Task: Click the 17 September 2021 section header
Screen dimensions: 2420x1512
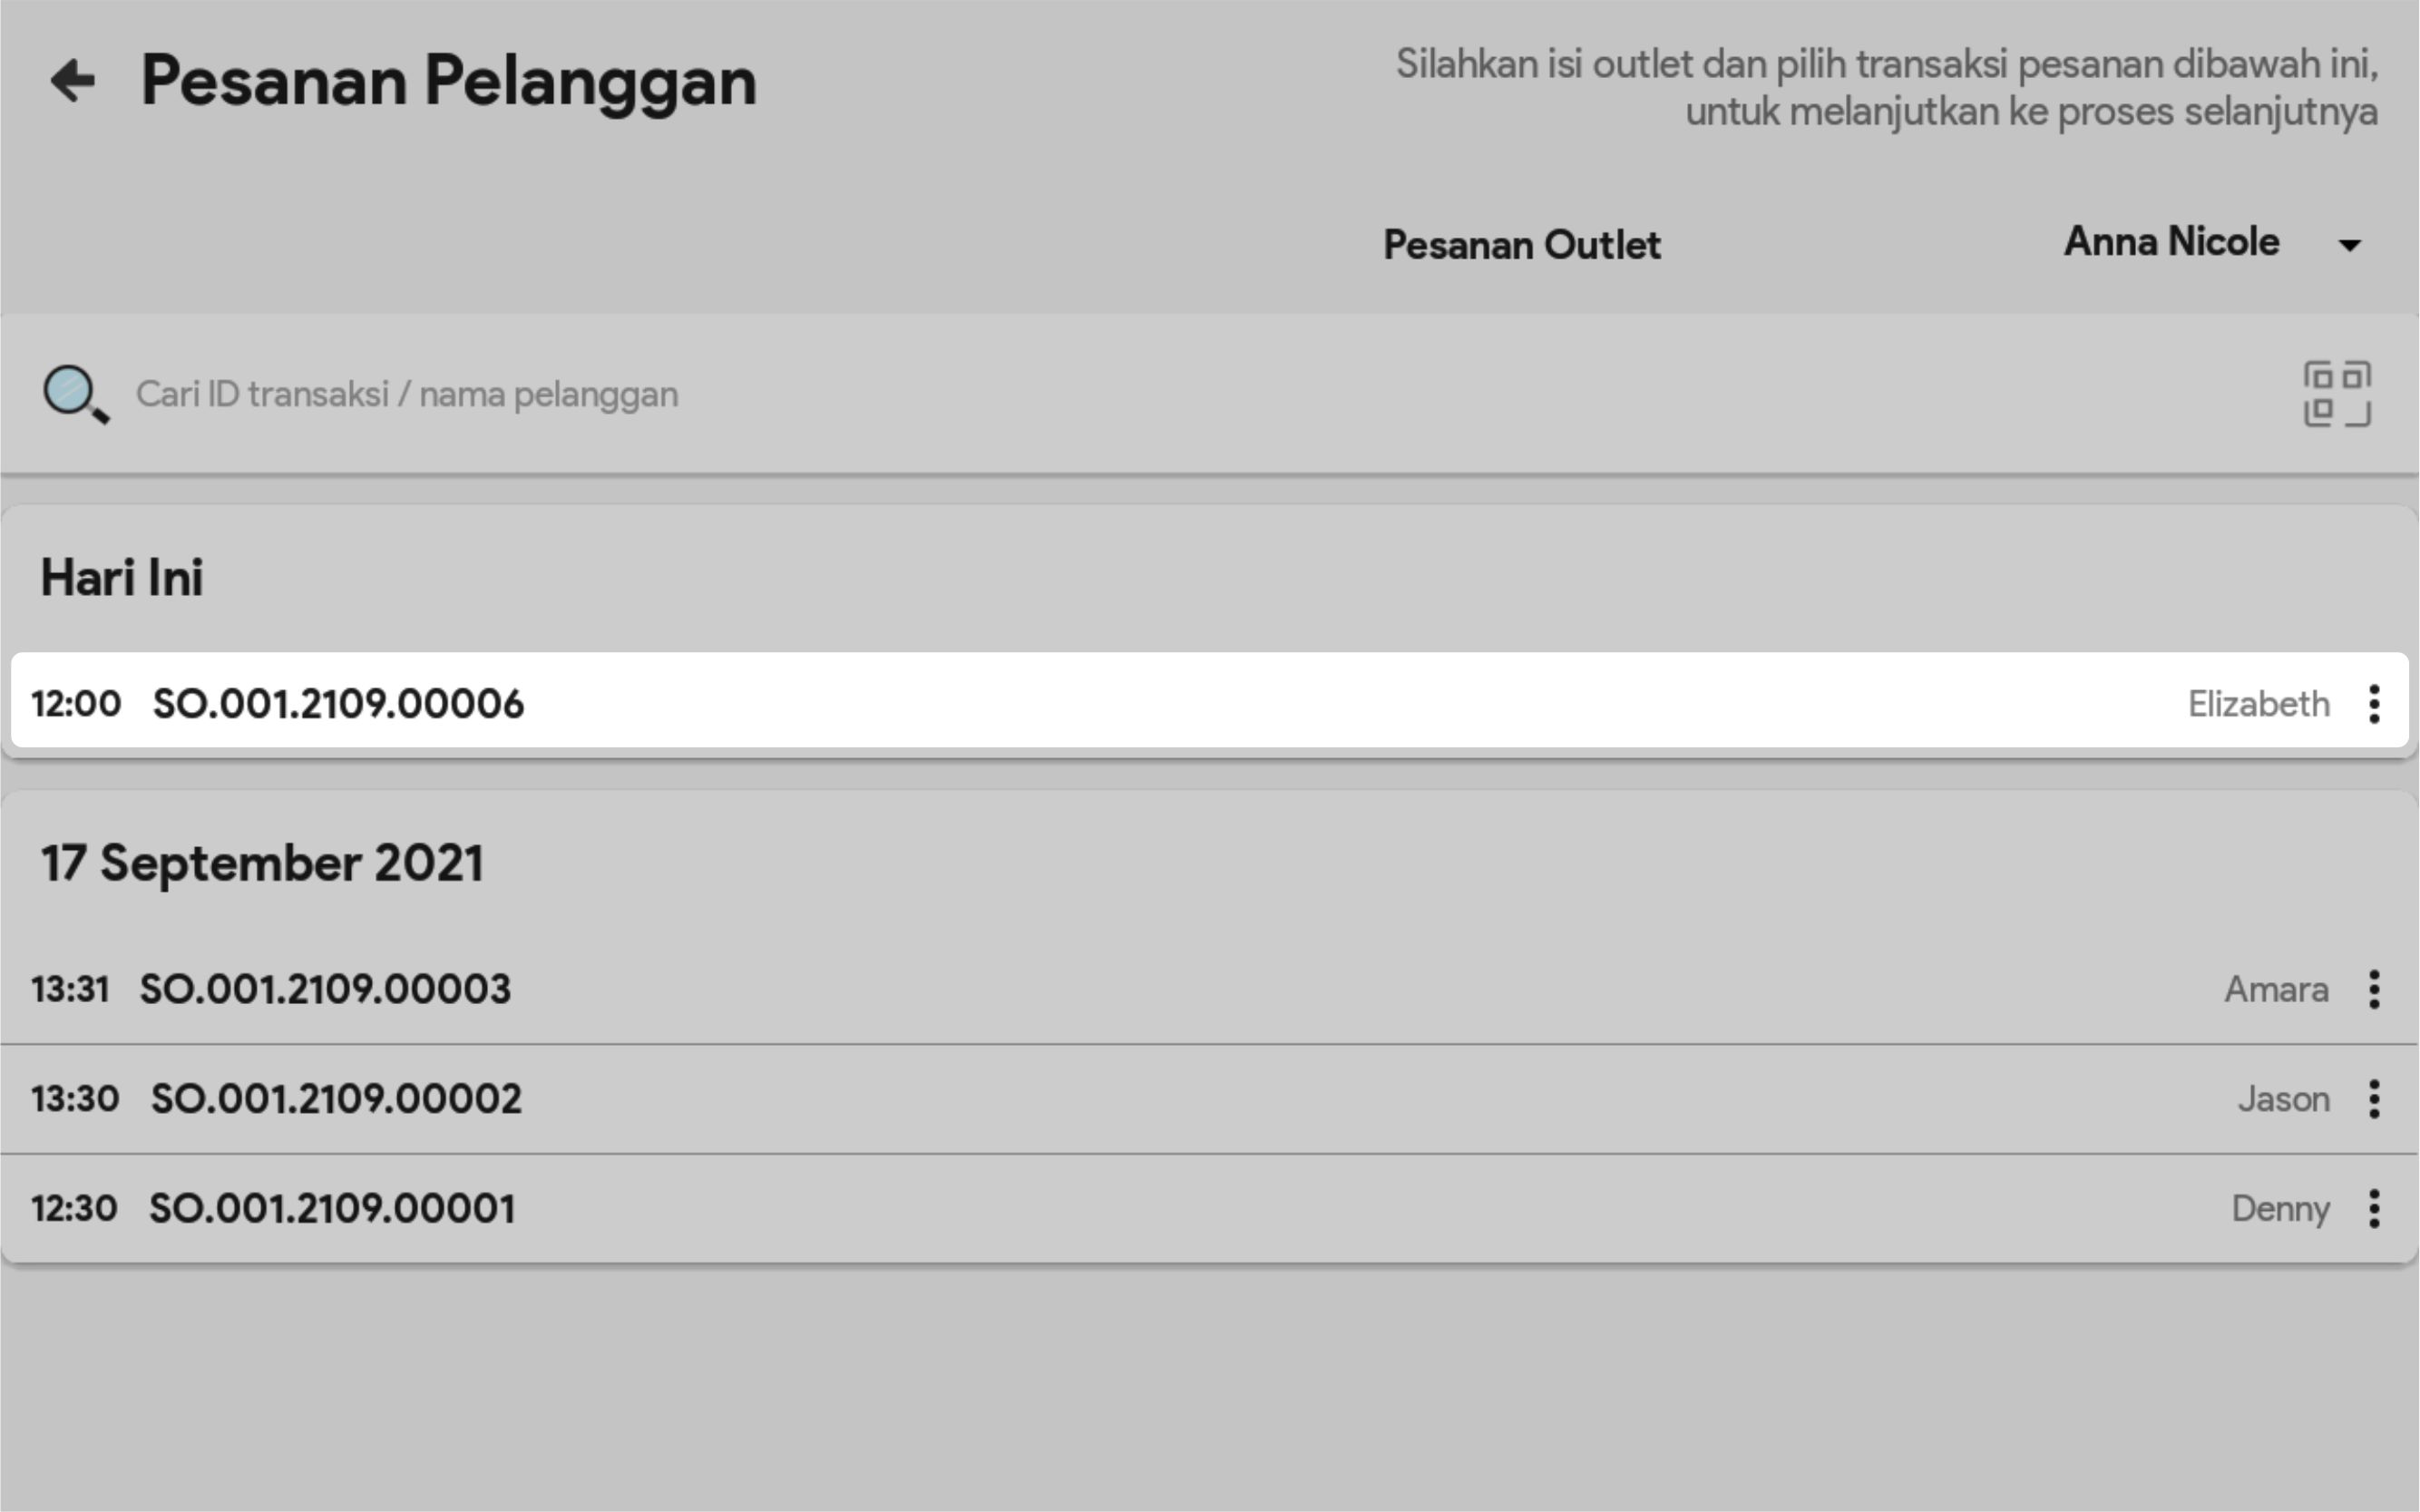Action: tap(262, 863)
